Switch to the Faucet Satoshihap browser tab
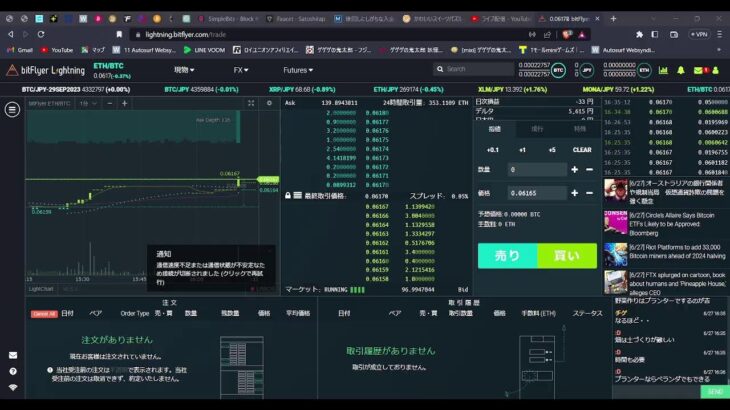This screenshot has width=730, height=410. point(296,19)
